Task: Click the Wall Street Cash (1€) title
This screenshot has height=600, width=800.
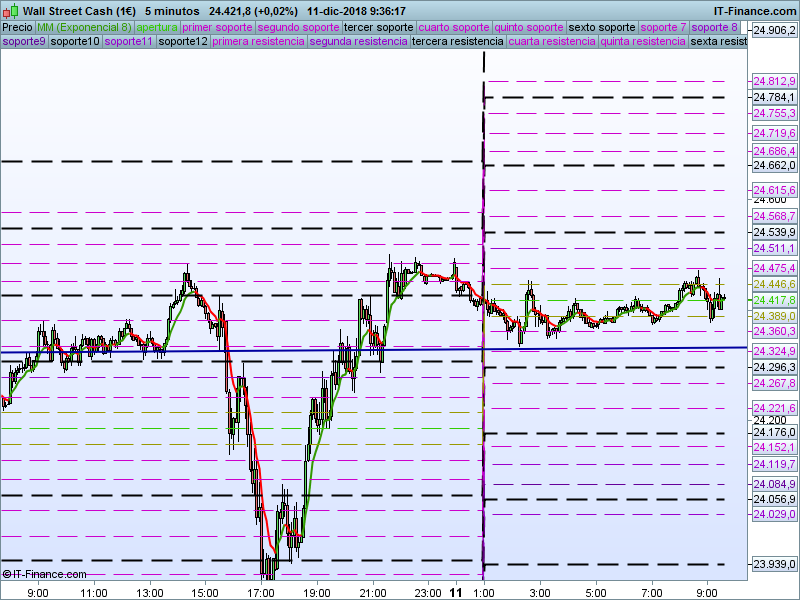Action: click(80, 11)
